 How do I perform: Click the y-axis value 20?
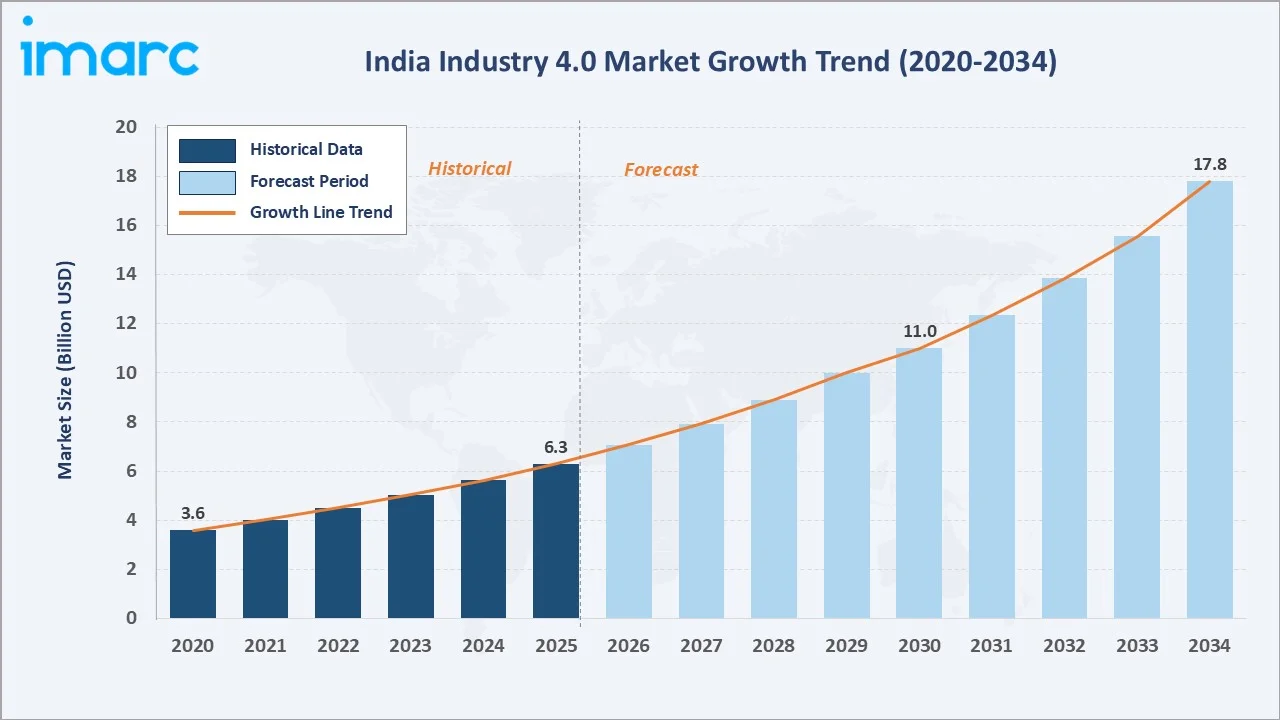tap(126, 127)
